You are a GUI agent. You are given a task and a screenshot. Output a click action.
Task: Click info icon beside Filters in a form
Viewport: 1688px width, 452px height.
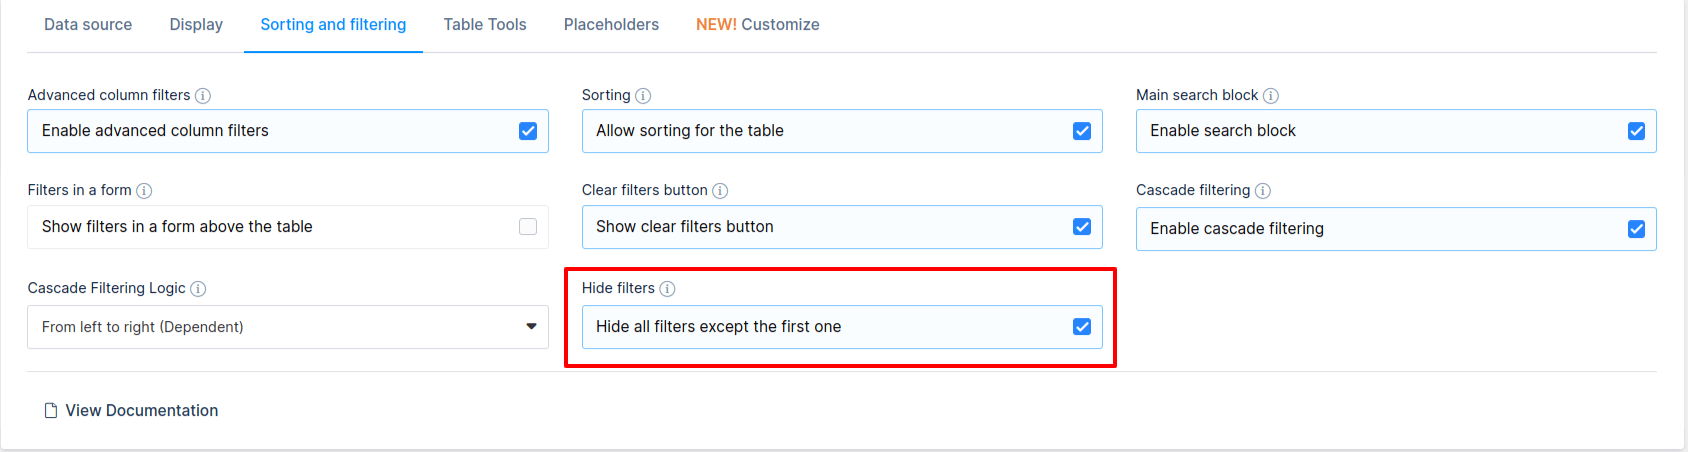click(x=144, y=191)
